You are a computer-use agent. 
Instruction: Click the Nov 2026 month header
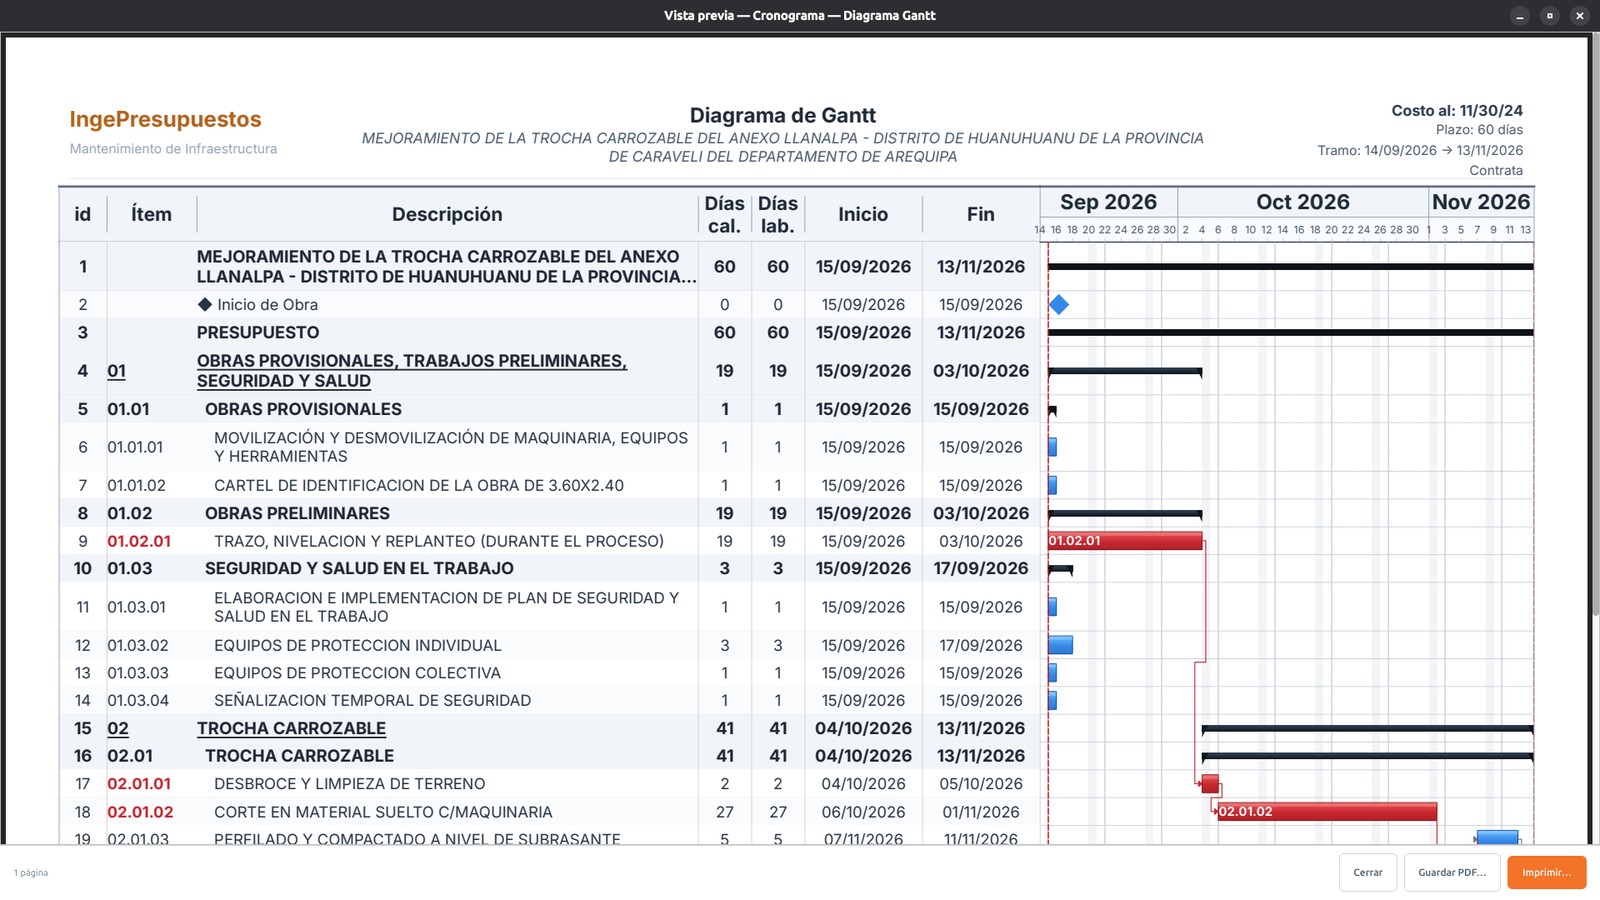1481,202
